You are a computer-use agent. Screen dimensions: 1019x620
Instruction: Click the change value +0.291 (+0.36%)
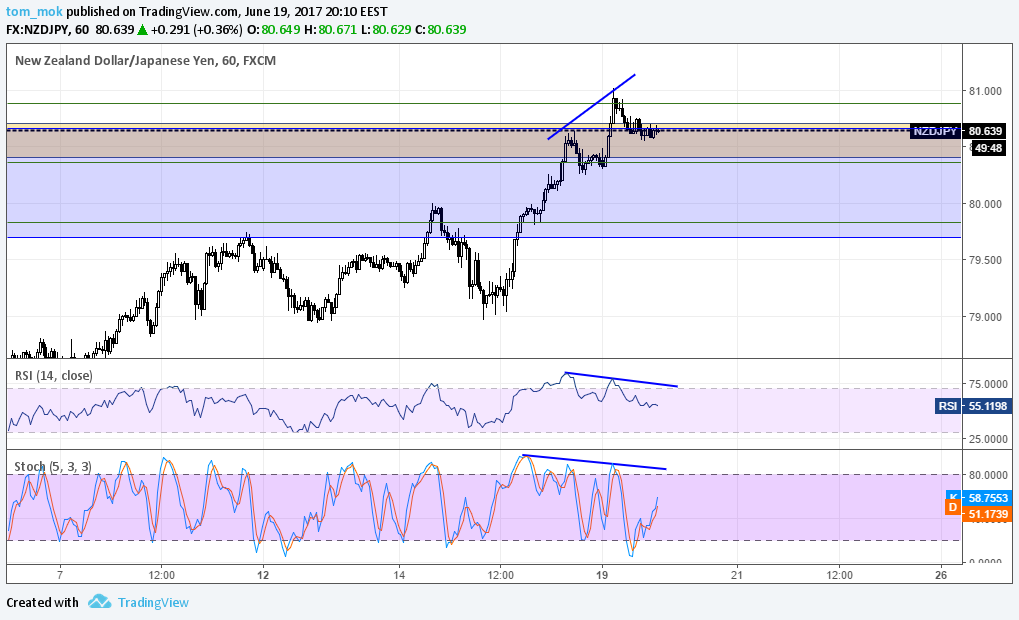point(196,29)
